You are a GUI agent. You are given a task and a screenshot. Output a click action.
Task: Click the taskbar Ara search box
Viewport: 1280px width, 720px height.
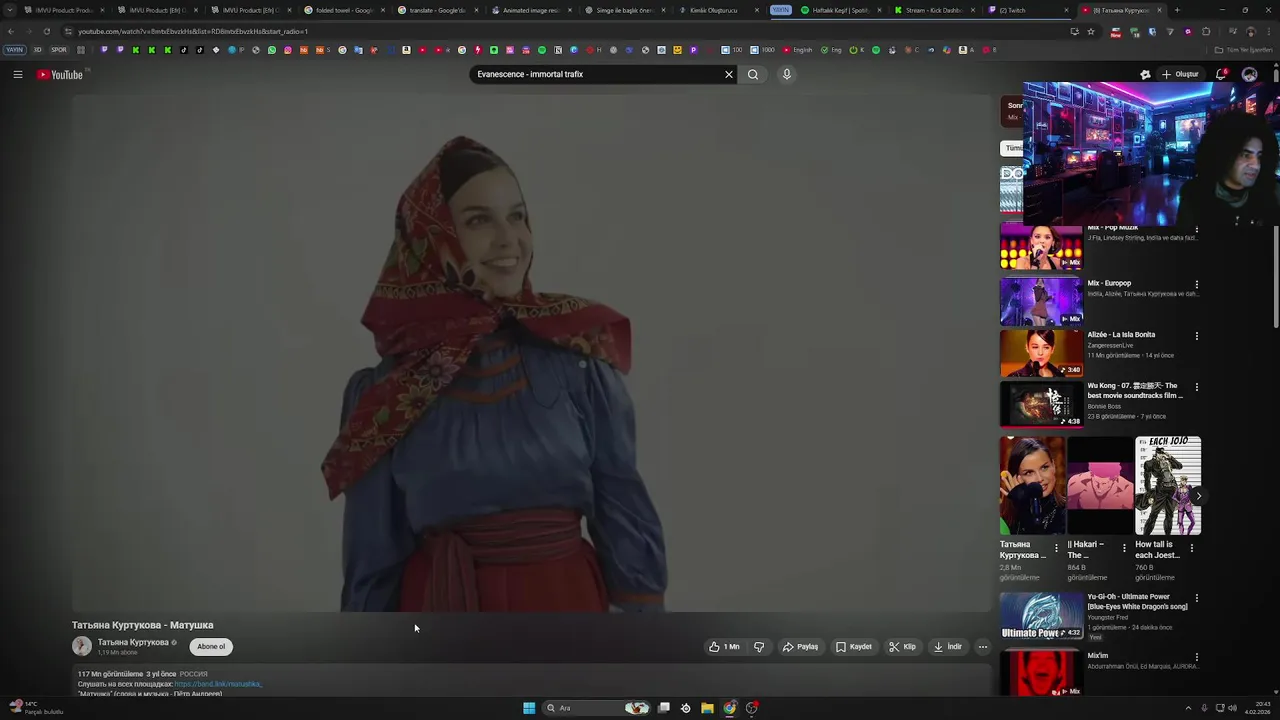click(596, 708)
